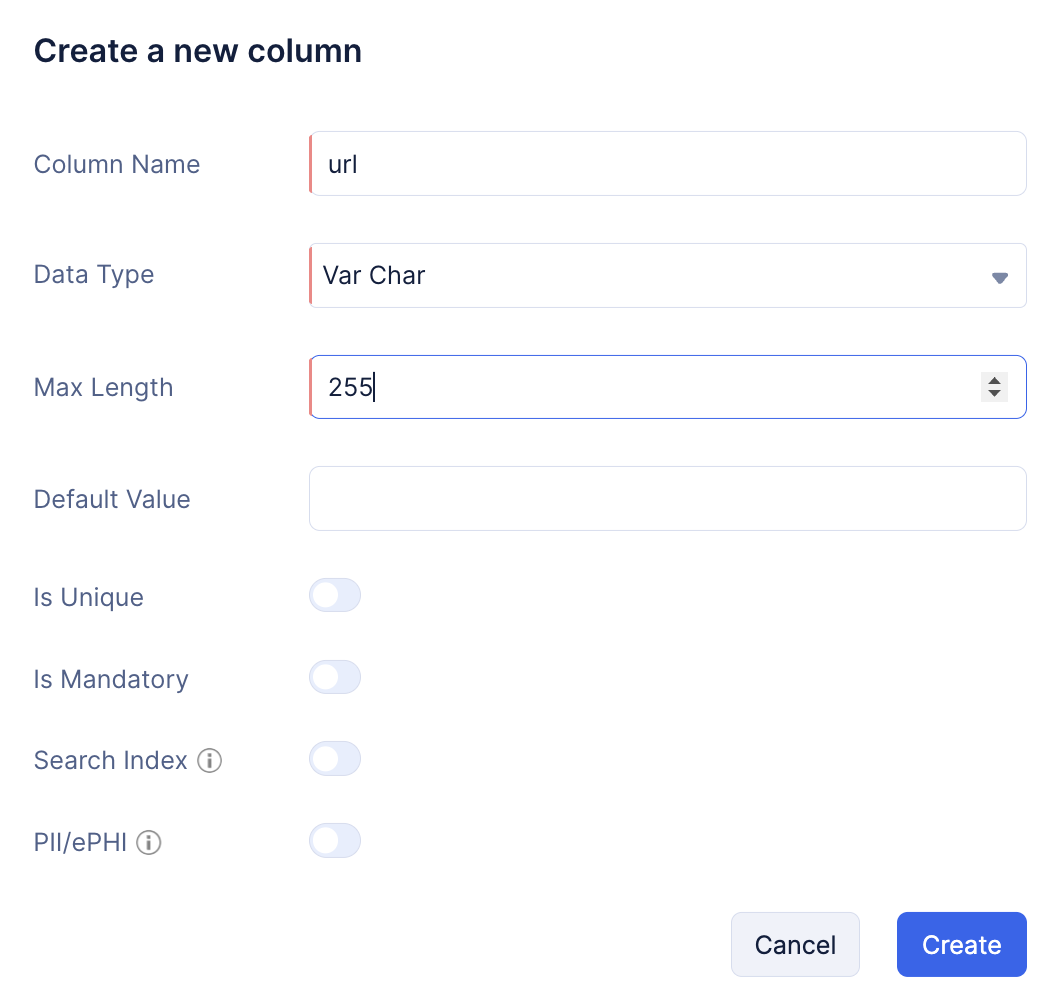This screenshot has width=1058, height=1004.
Task: Click the Default Value label
Action: 112,499
